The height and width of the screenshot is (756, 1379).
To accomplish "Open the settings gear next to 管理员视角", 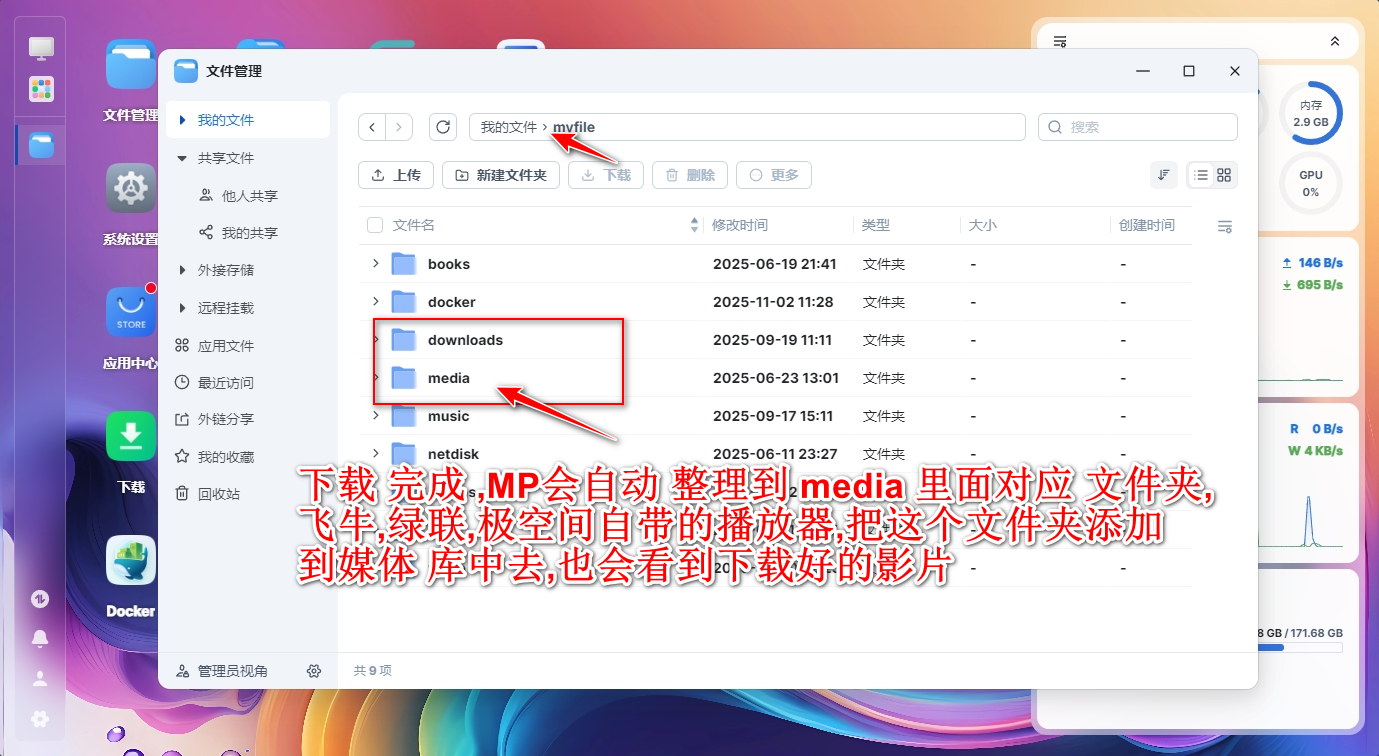I will point(314,671).
